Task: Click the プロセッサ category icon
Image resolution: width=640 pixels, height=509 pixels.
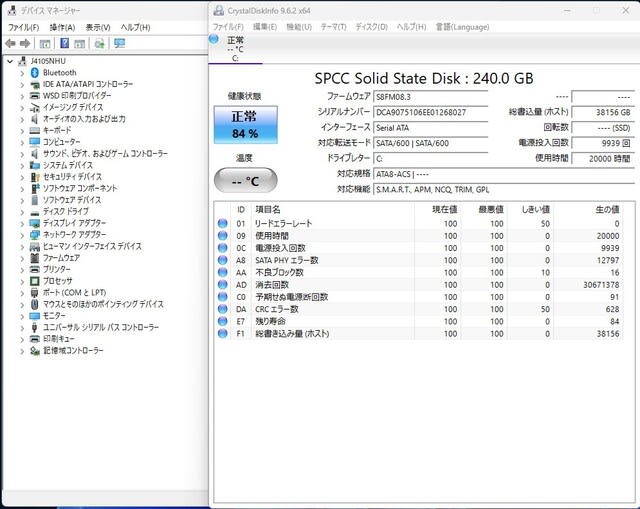Action: click(x=35, y=281)
